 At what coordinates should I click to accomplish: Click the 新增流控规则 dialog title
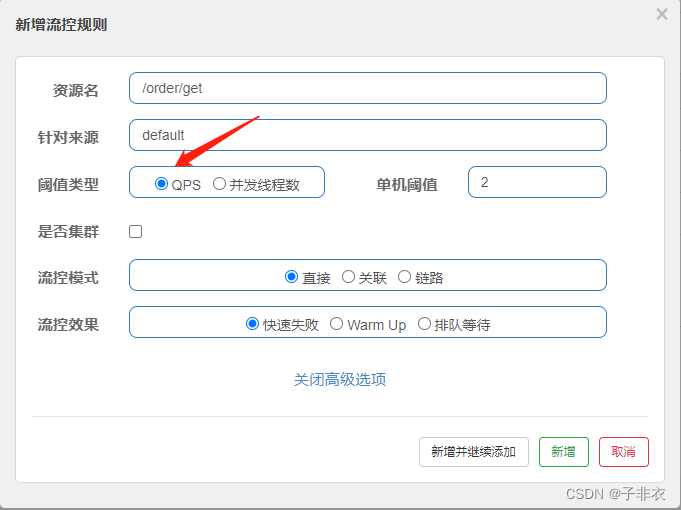[x=61, y=25]
